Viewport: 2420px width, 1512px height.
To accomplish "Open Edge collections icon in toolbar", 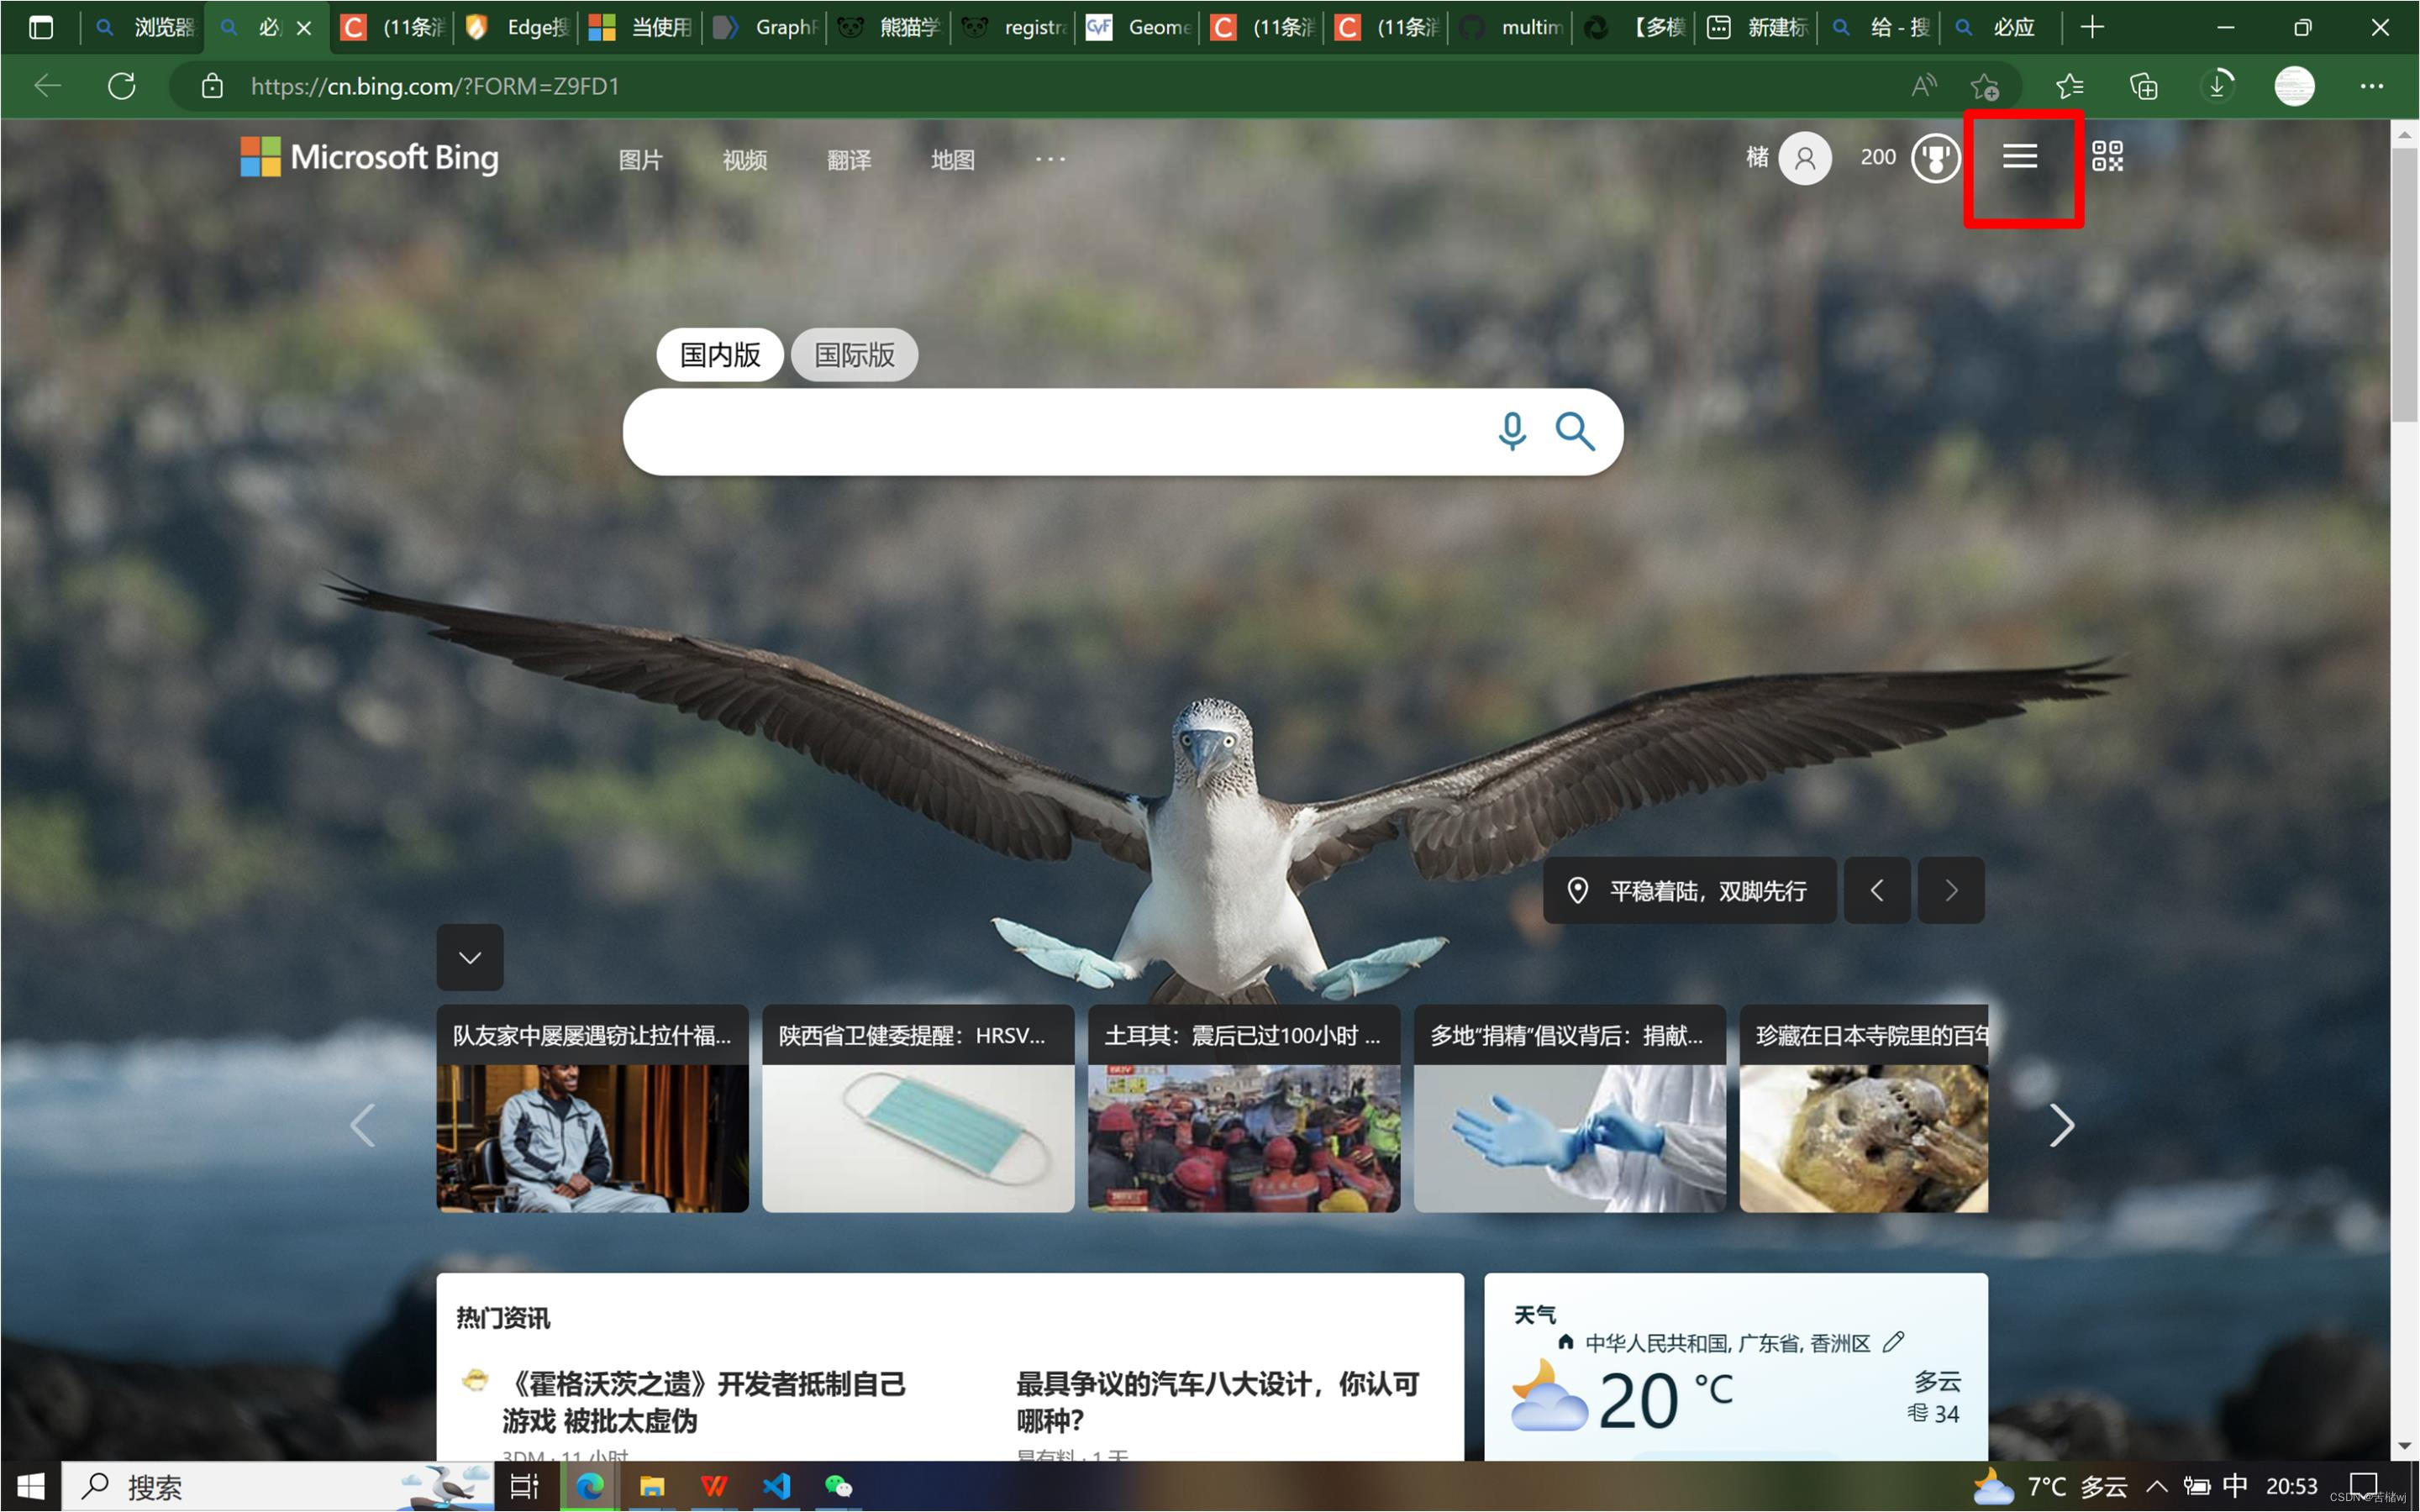I will (x=2143, y=86).
